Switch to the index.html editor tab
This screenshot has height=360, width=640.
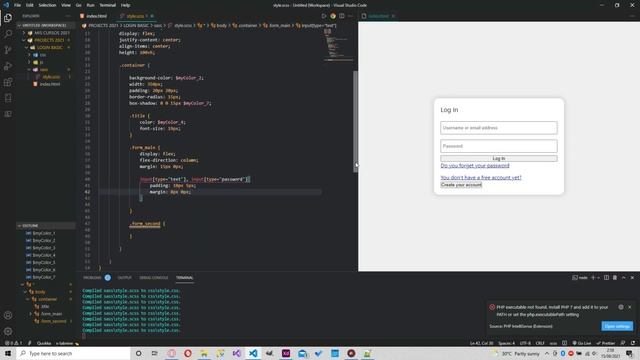[96, 16]
